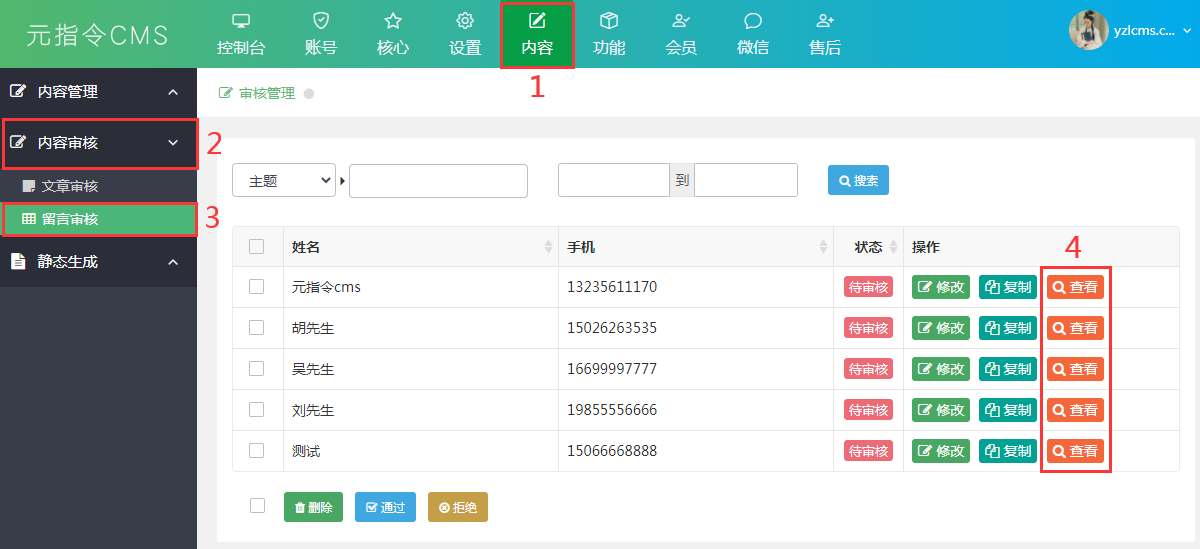Sort by the 姓名 column arrows
Viewport: 1200px width, 549px height.
click(x=548, y=247)
